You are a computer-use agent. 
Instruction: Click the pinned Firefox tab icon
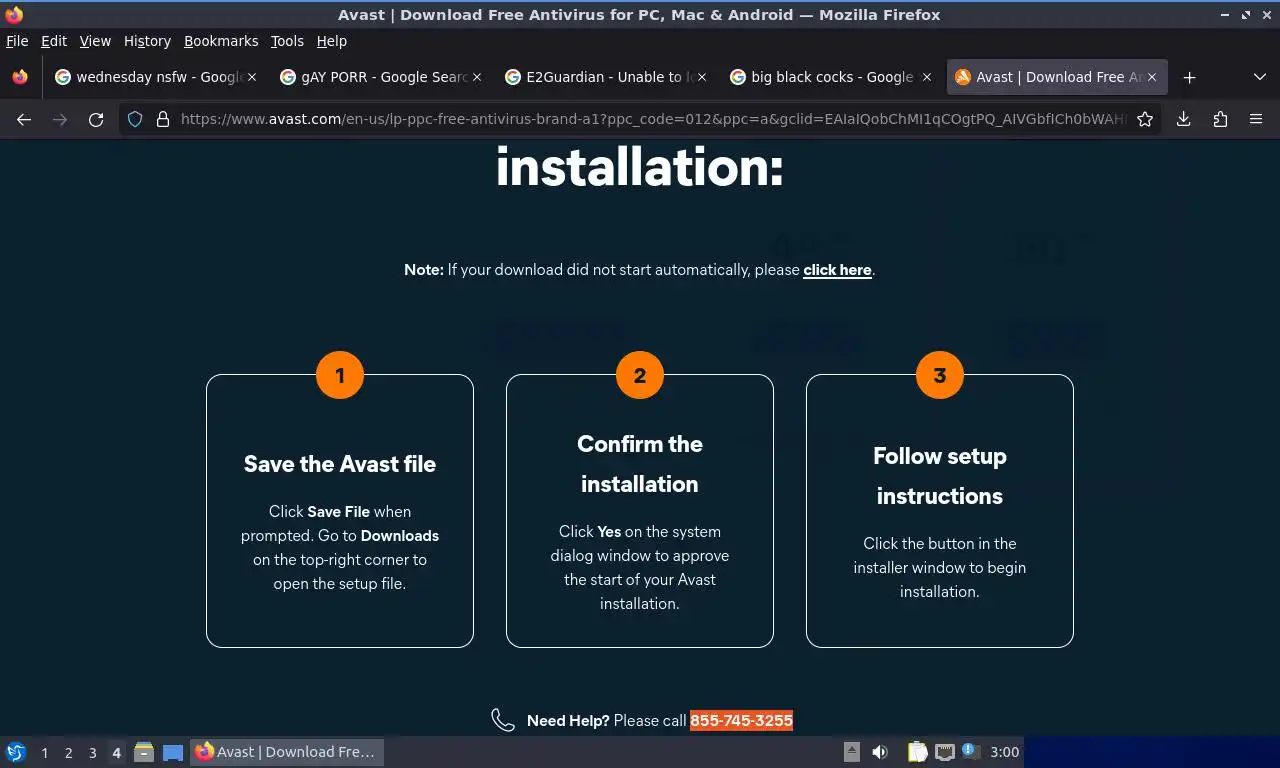point(20,77)
